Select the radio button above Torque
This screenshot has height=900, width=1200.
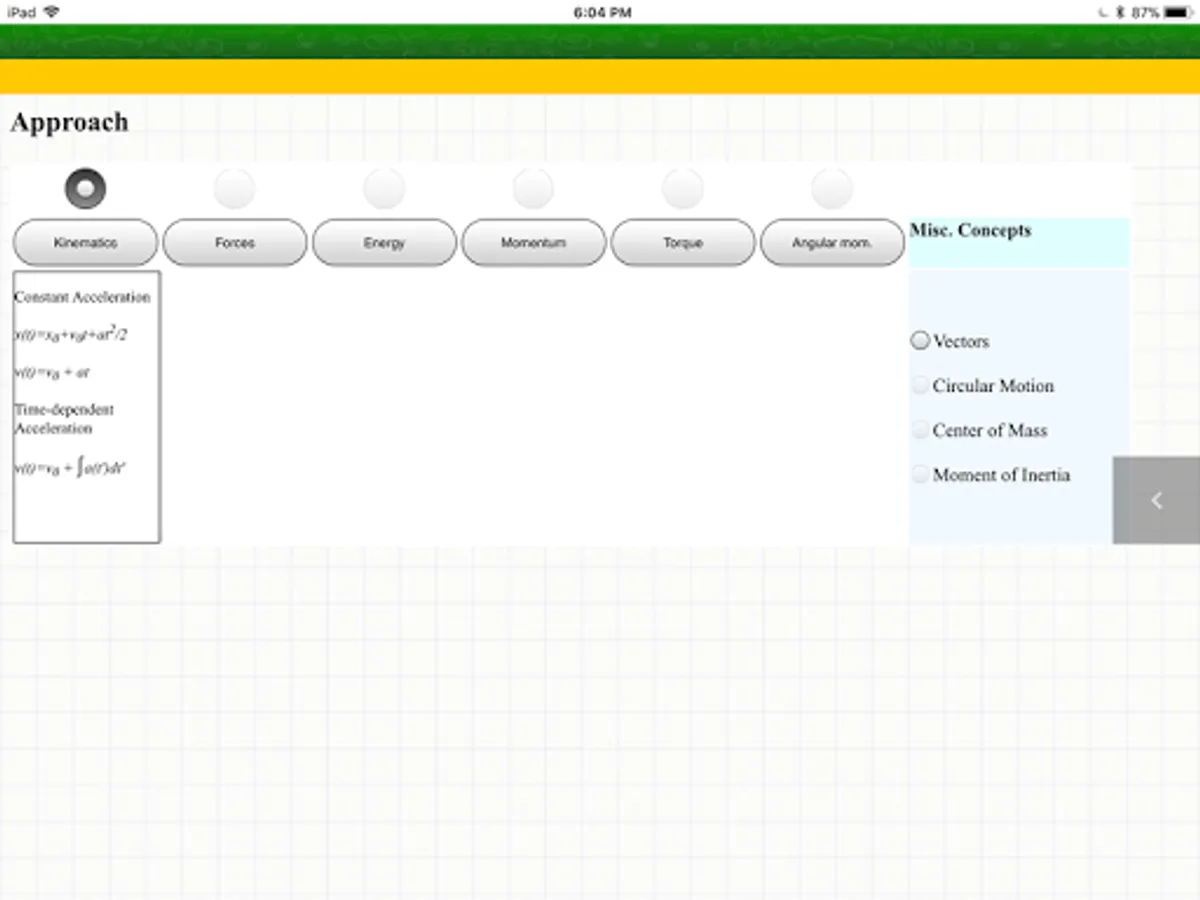[683, 188]
